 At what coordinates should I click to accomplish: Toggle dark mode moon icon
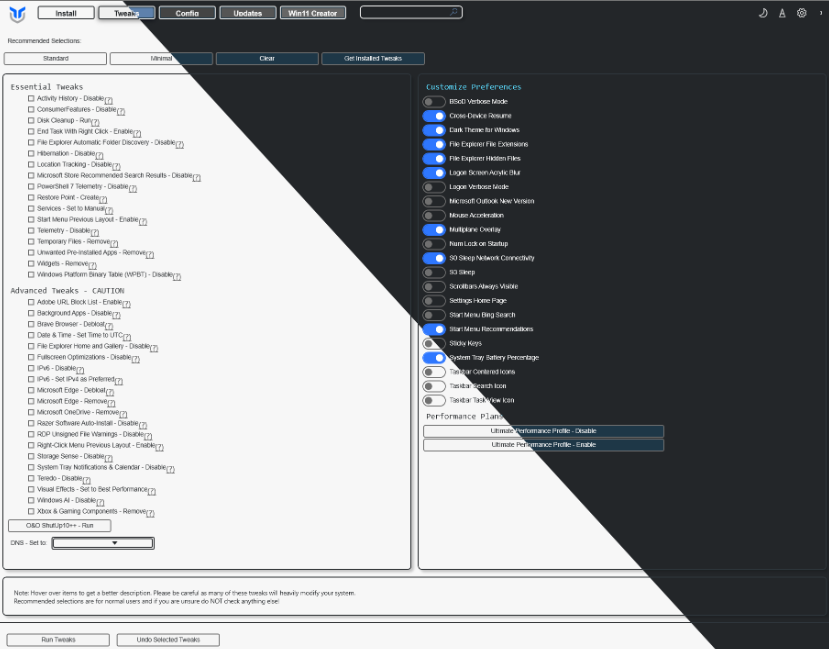763,13
